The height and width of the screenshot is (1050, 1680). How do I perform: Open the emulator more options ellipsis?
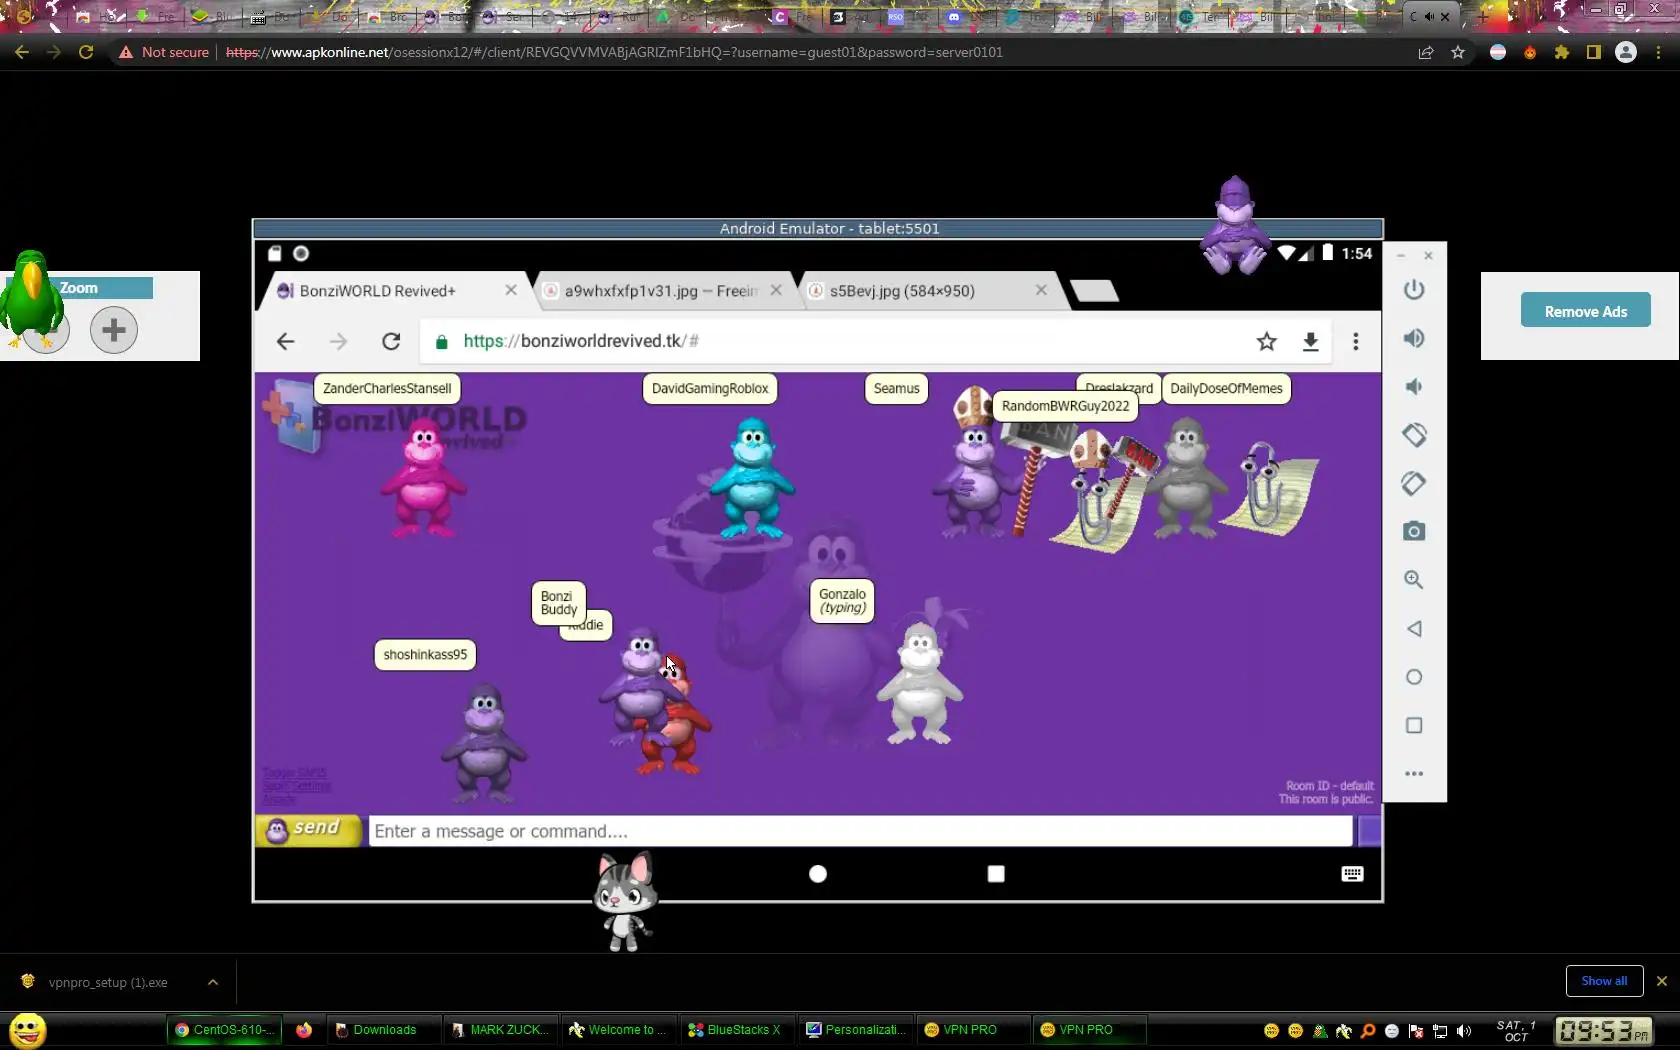tap(1414, 774)
